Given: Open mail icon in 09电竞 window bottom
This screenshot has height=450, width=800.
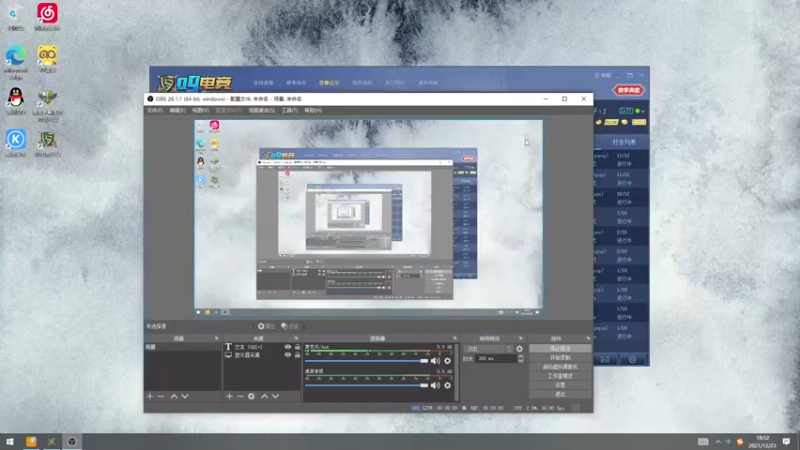Looking at the screenshot, I should pos(605,359).
